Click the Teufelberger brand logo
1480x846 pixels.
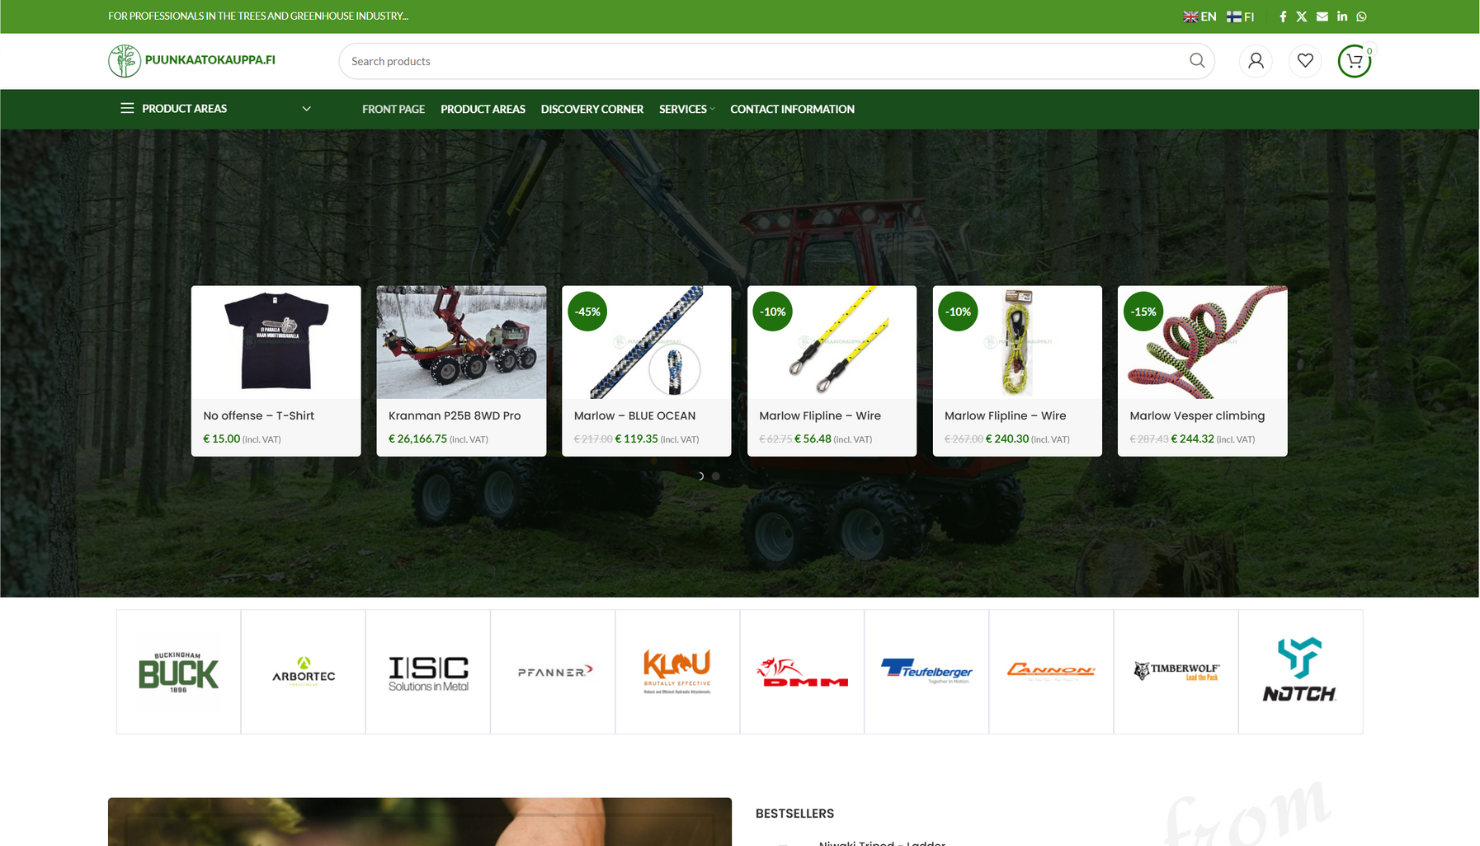926,671
